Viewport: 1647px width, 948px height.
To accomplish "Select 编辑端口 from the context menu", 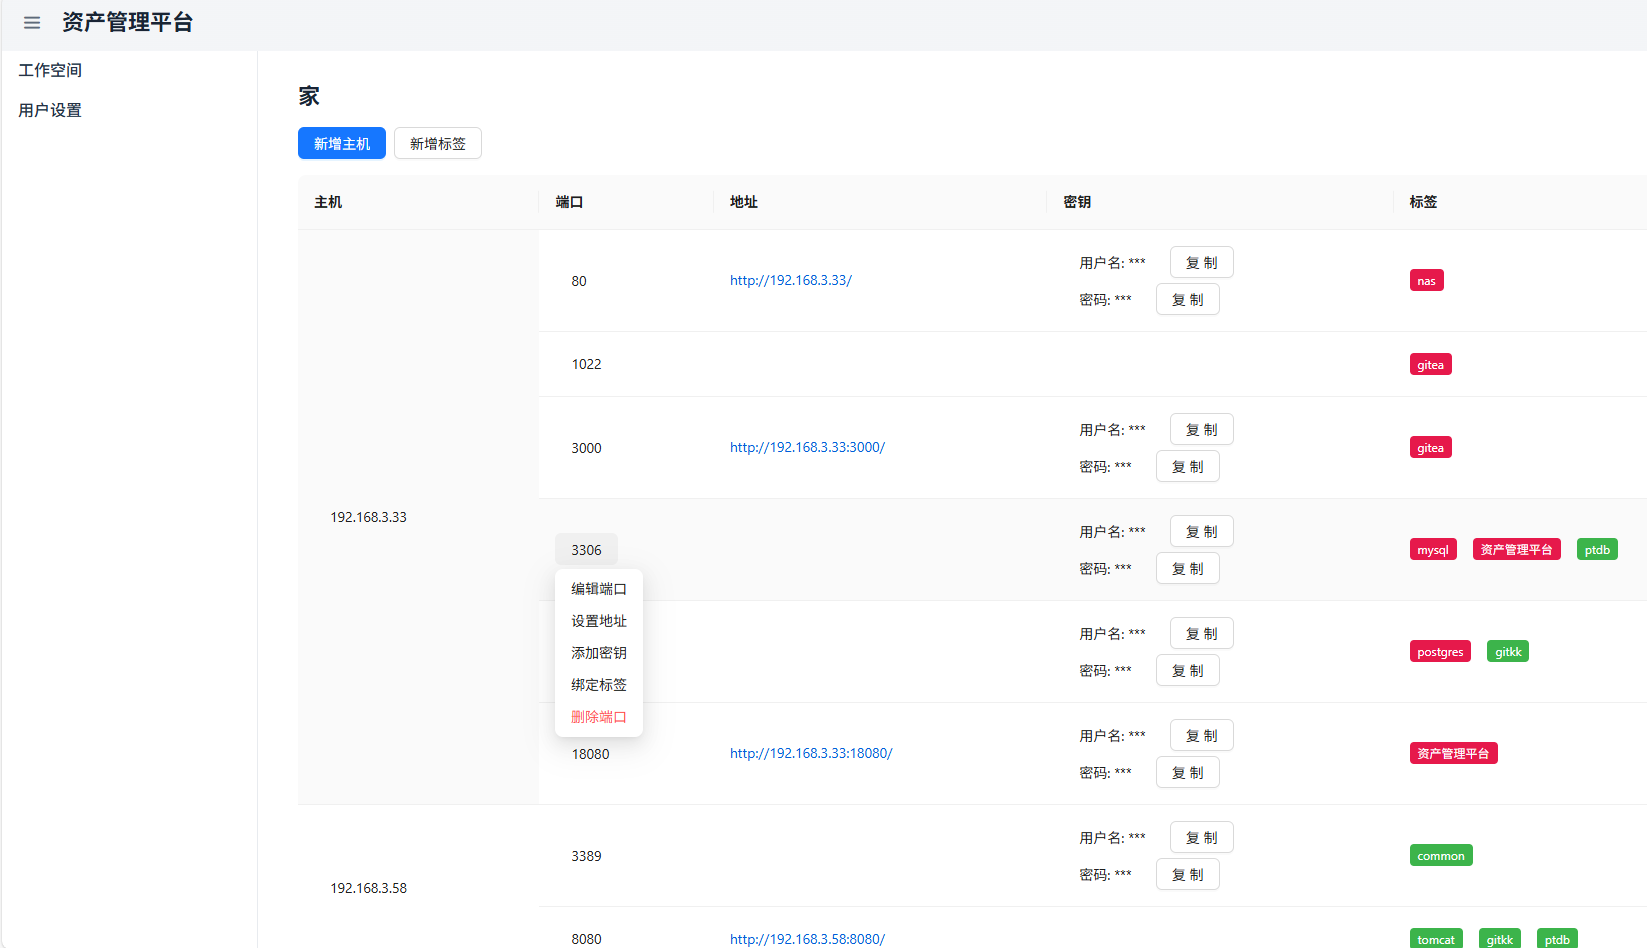I will (598, 589).
